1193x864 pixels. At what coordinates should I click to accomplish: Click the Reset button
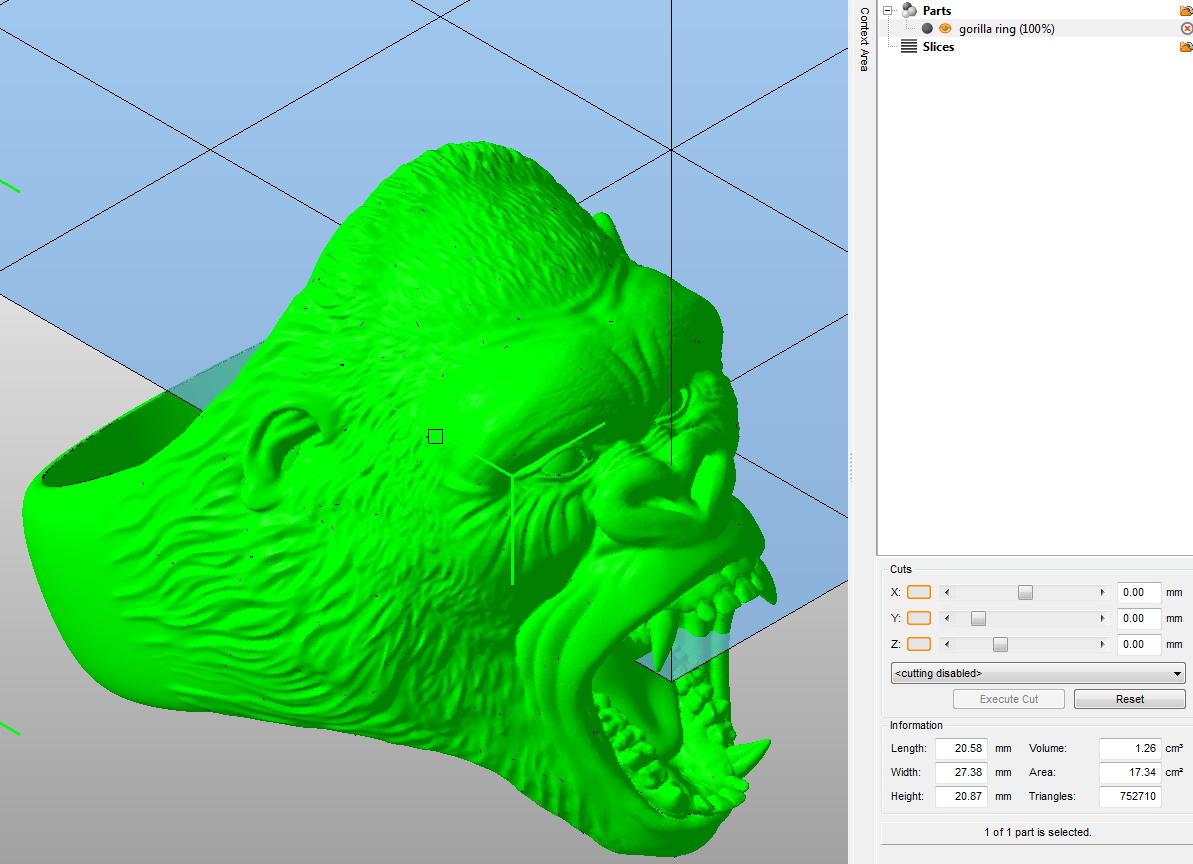pos(1130,699)
